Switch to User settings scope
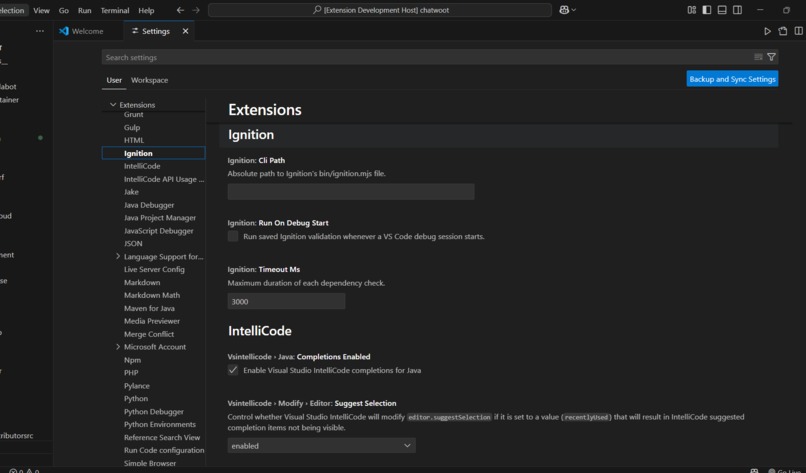This screenshot has height=473, width=806. click(x=114, y=80)
